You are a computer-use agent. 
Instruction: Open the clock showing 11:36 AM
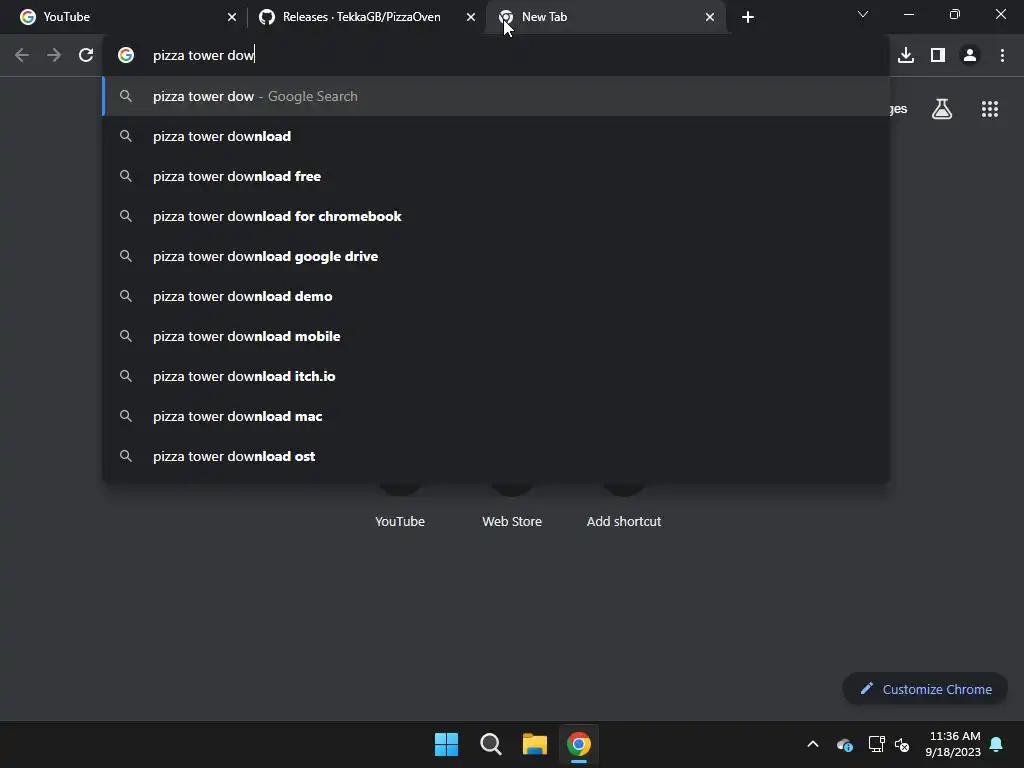click(x=953, y=744)
